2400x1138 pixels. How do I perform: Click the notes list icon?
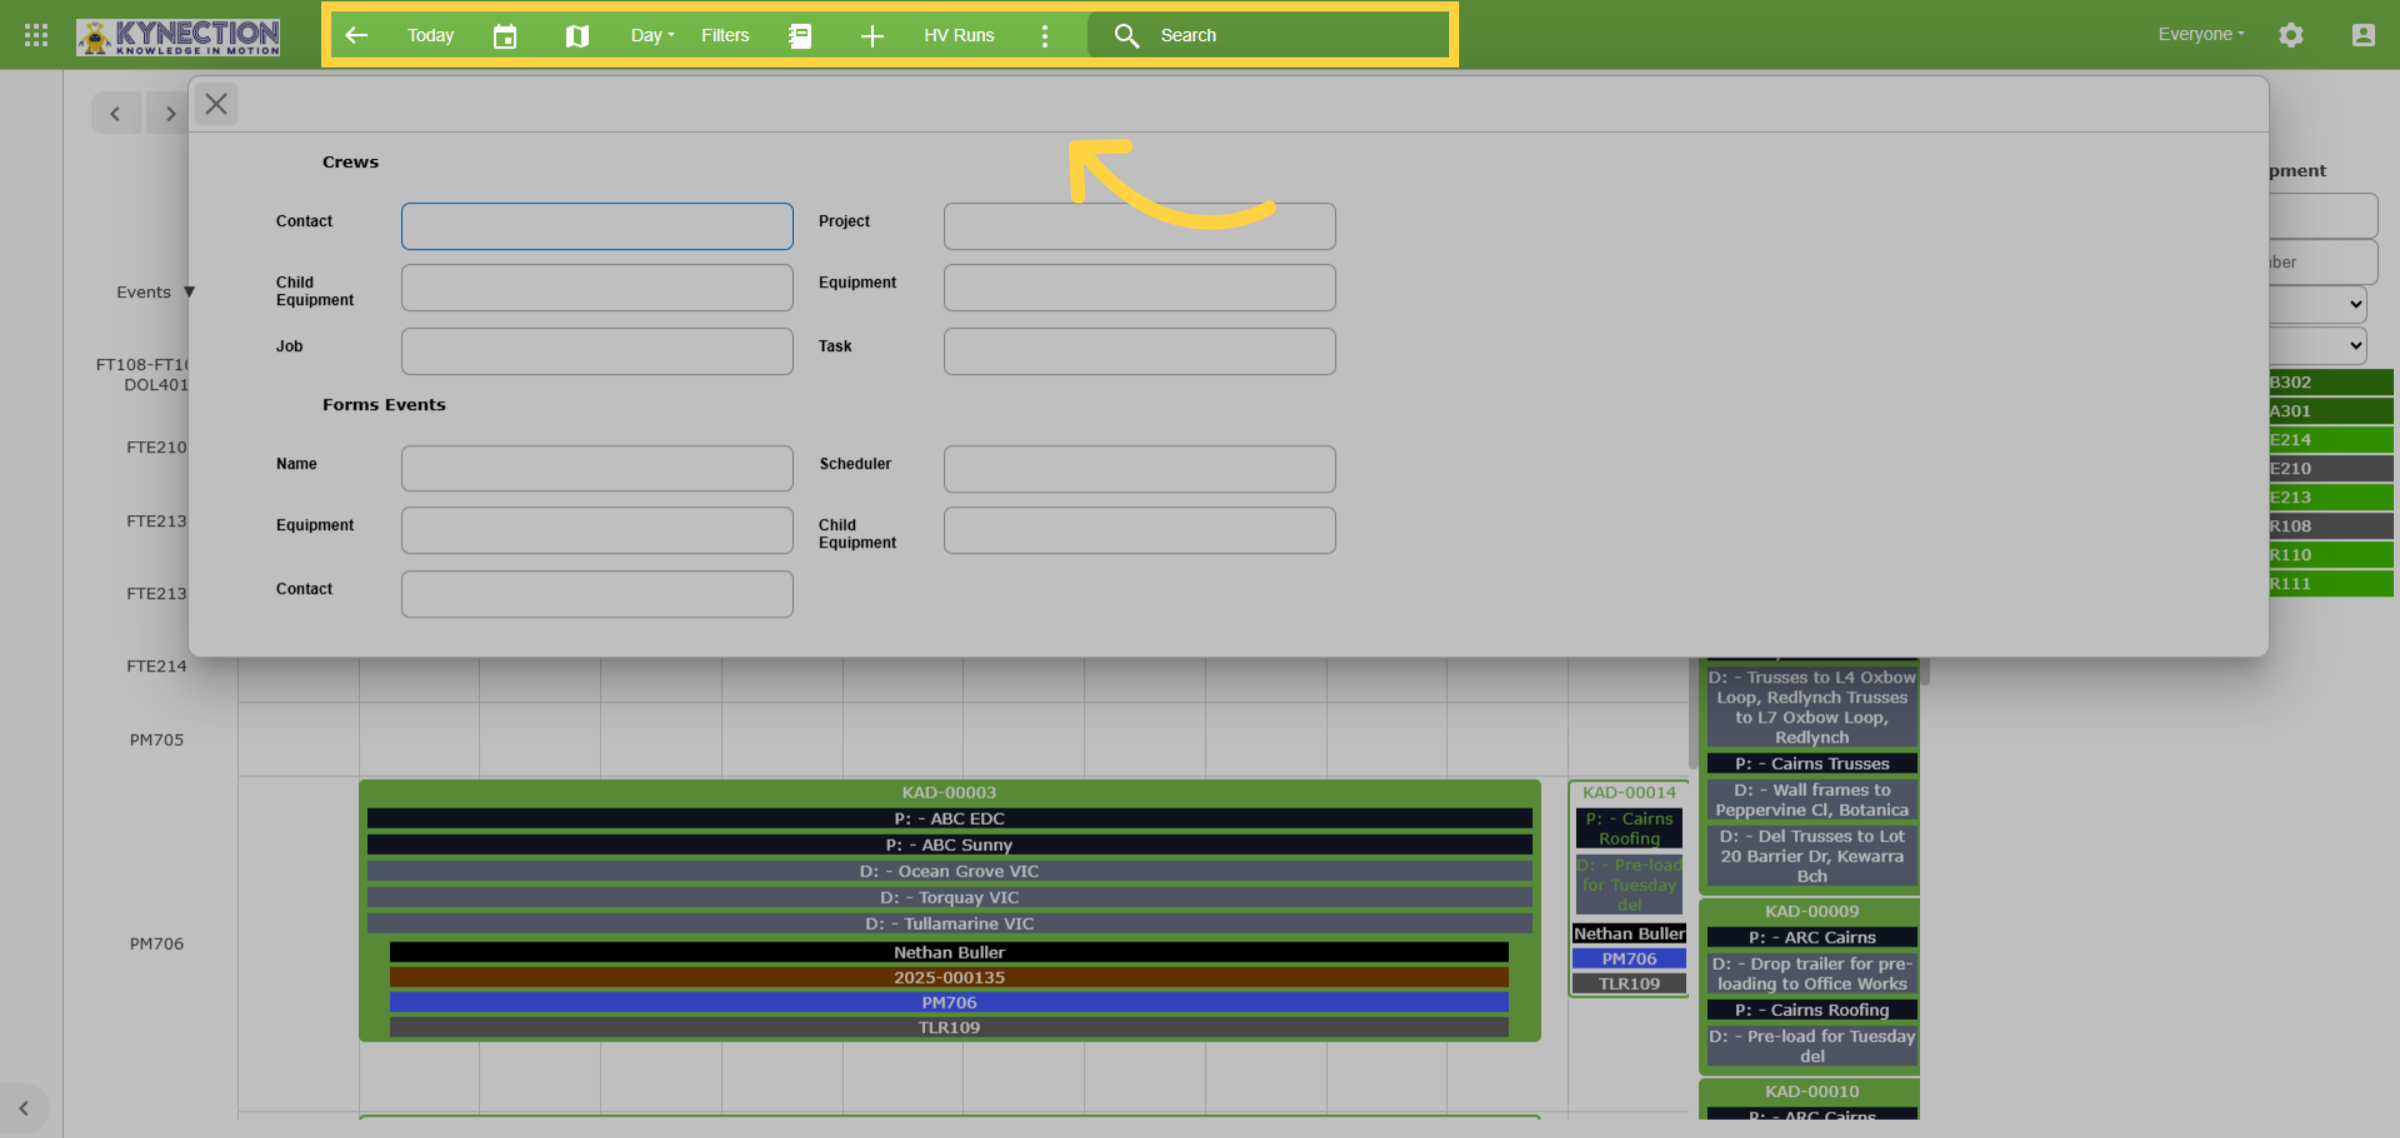pos(800,35)
